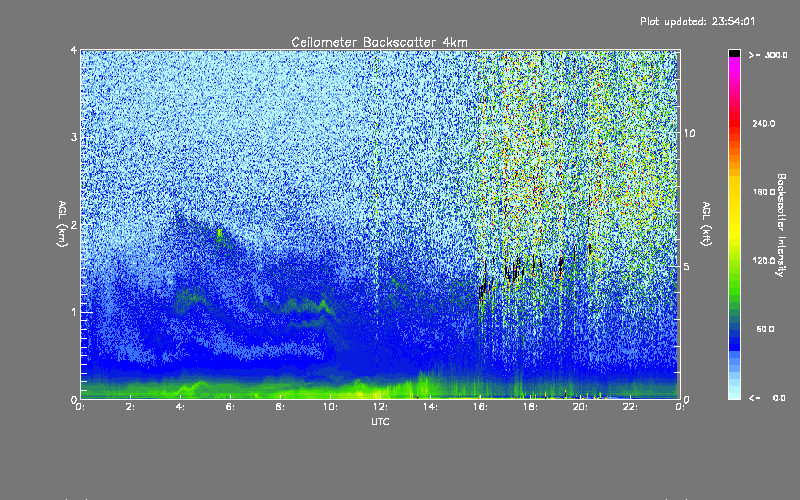The image size is (800, 500).
Task: Select the "22:" UTC tick label
Action: tap(629, 407)
